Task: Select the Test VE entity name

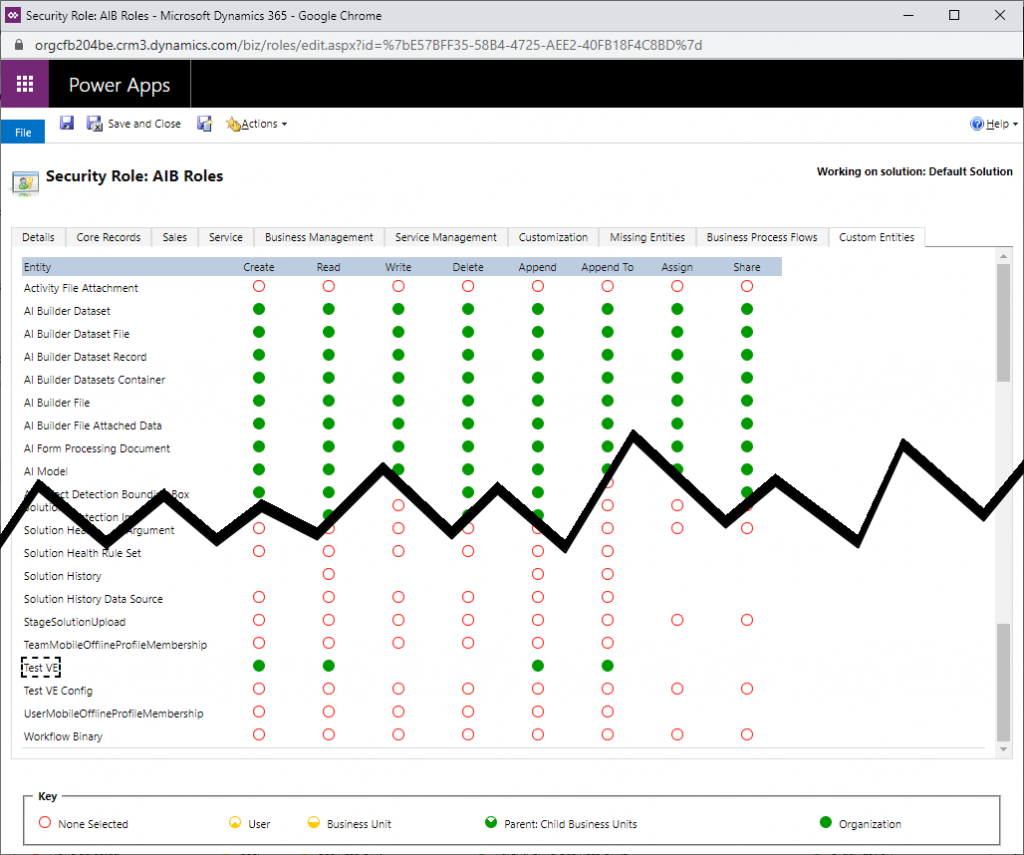Action: click(41, 667)
